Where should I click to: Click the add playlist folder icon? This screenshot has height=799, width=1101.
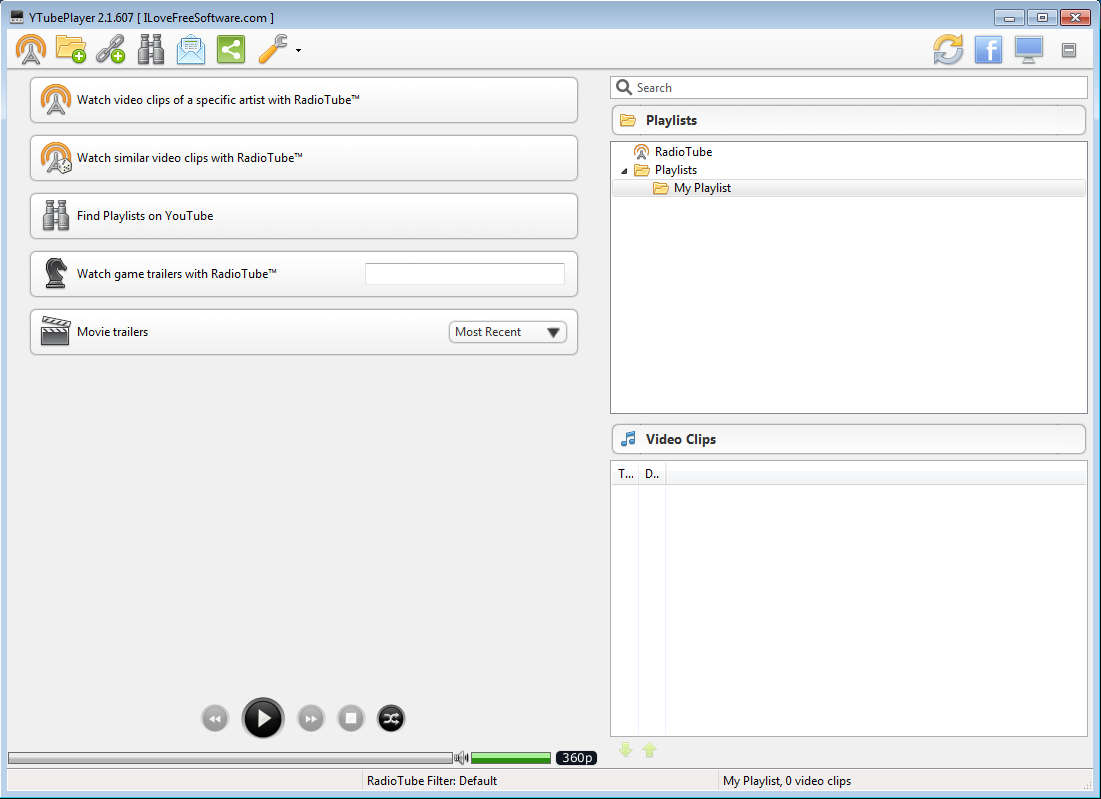(x=70, y=49)
